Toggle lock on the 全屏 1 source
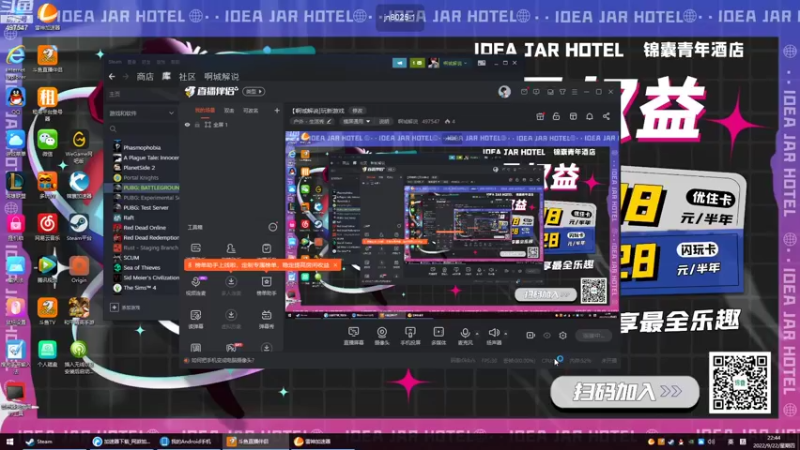 click(x=197, y=124)
